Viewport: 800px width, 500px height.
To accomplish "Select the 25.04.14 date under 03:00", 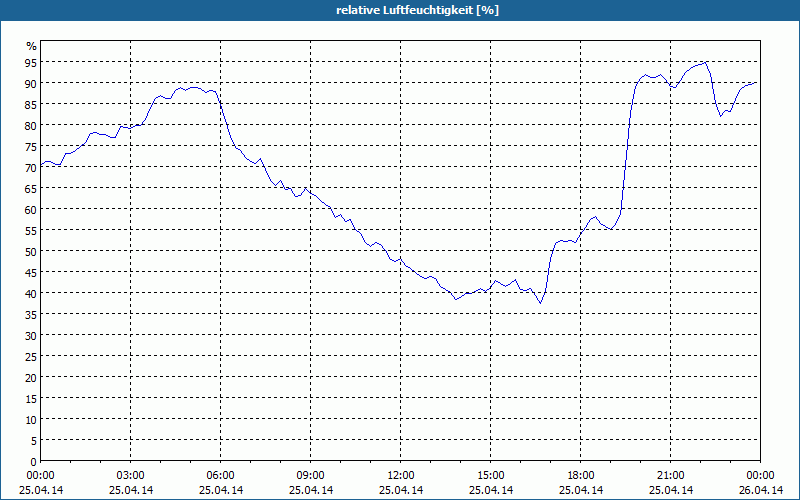I will pos(131,490).
